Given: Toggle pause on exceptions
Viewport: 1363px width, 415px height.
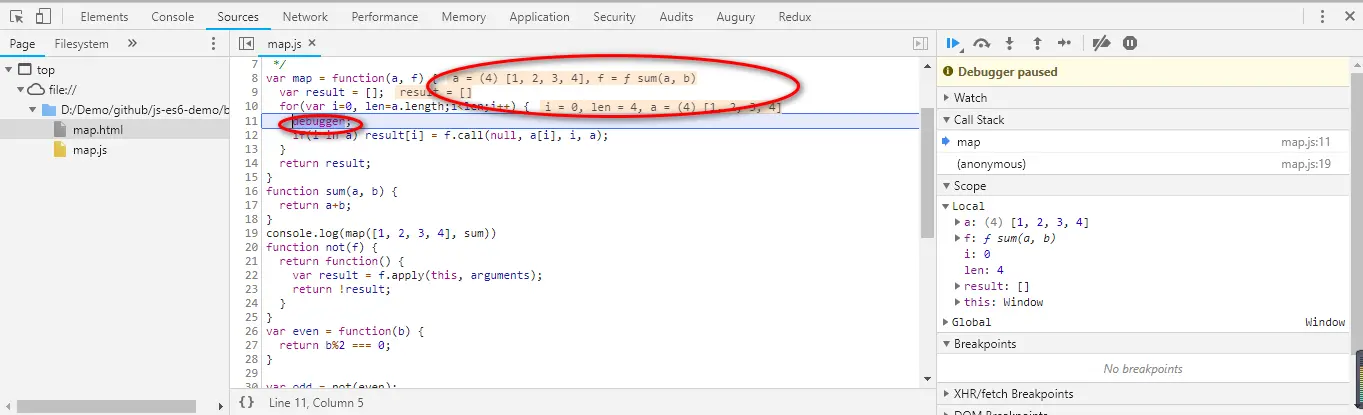Looking at the screenshot, I should [x=1130, y=43].
